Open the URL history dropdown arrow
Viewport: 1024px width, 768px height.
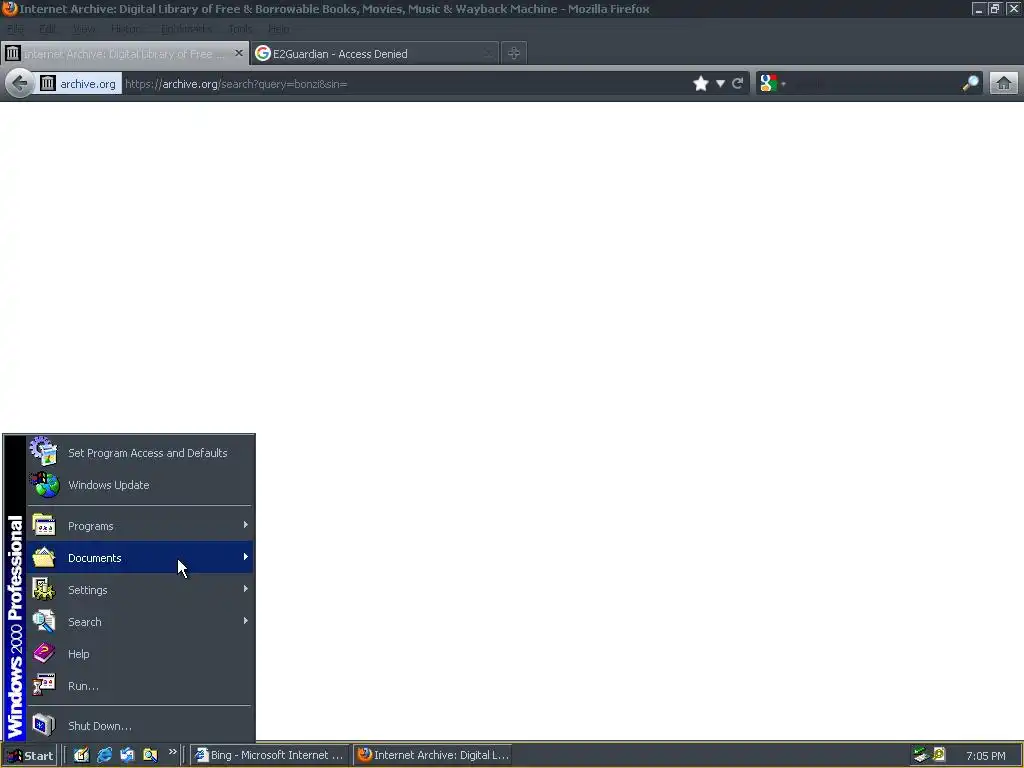click(x=720, y=84)
